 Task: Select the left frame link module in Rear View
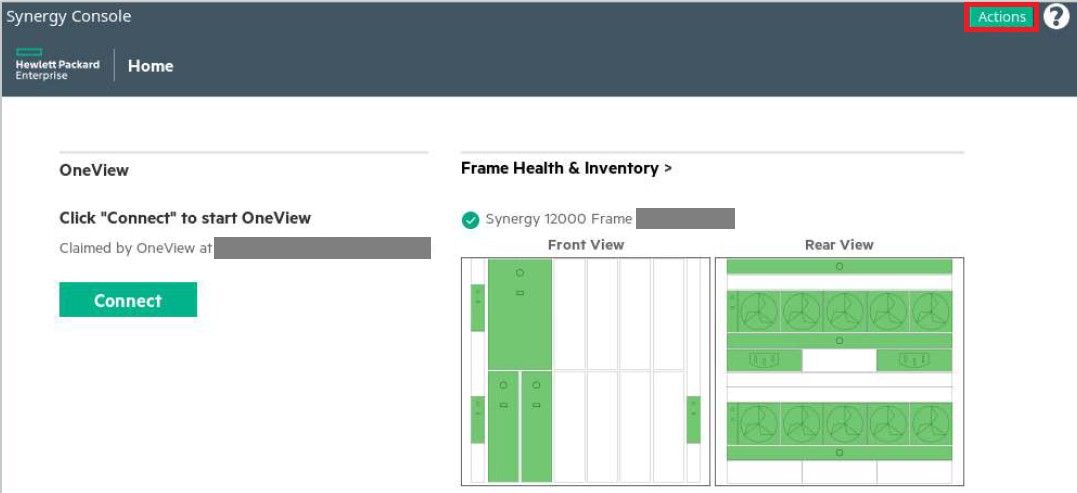tap(764, 360)
